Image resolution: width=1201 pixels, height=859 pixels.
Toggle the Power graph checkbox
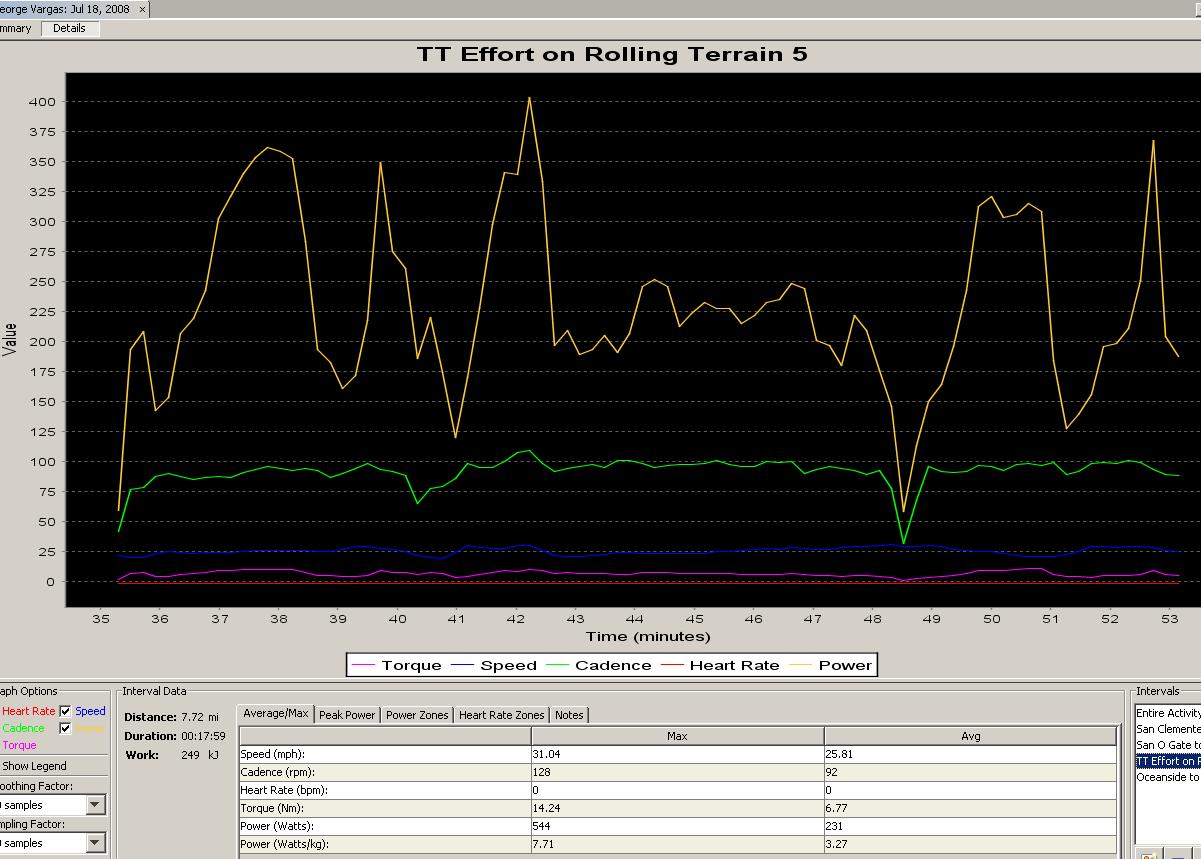coord(66,728)
